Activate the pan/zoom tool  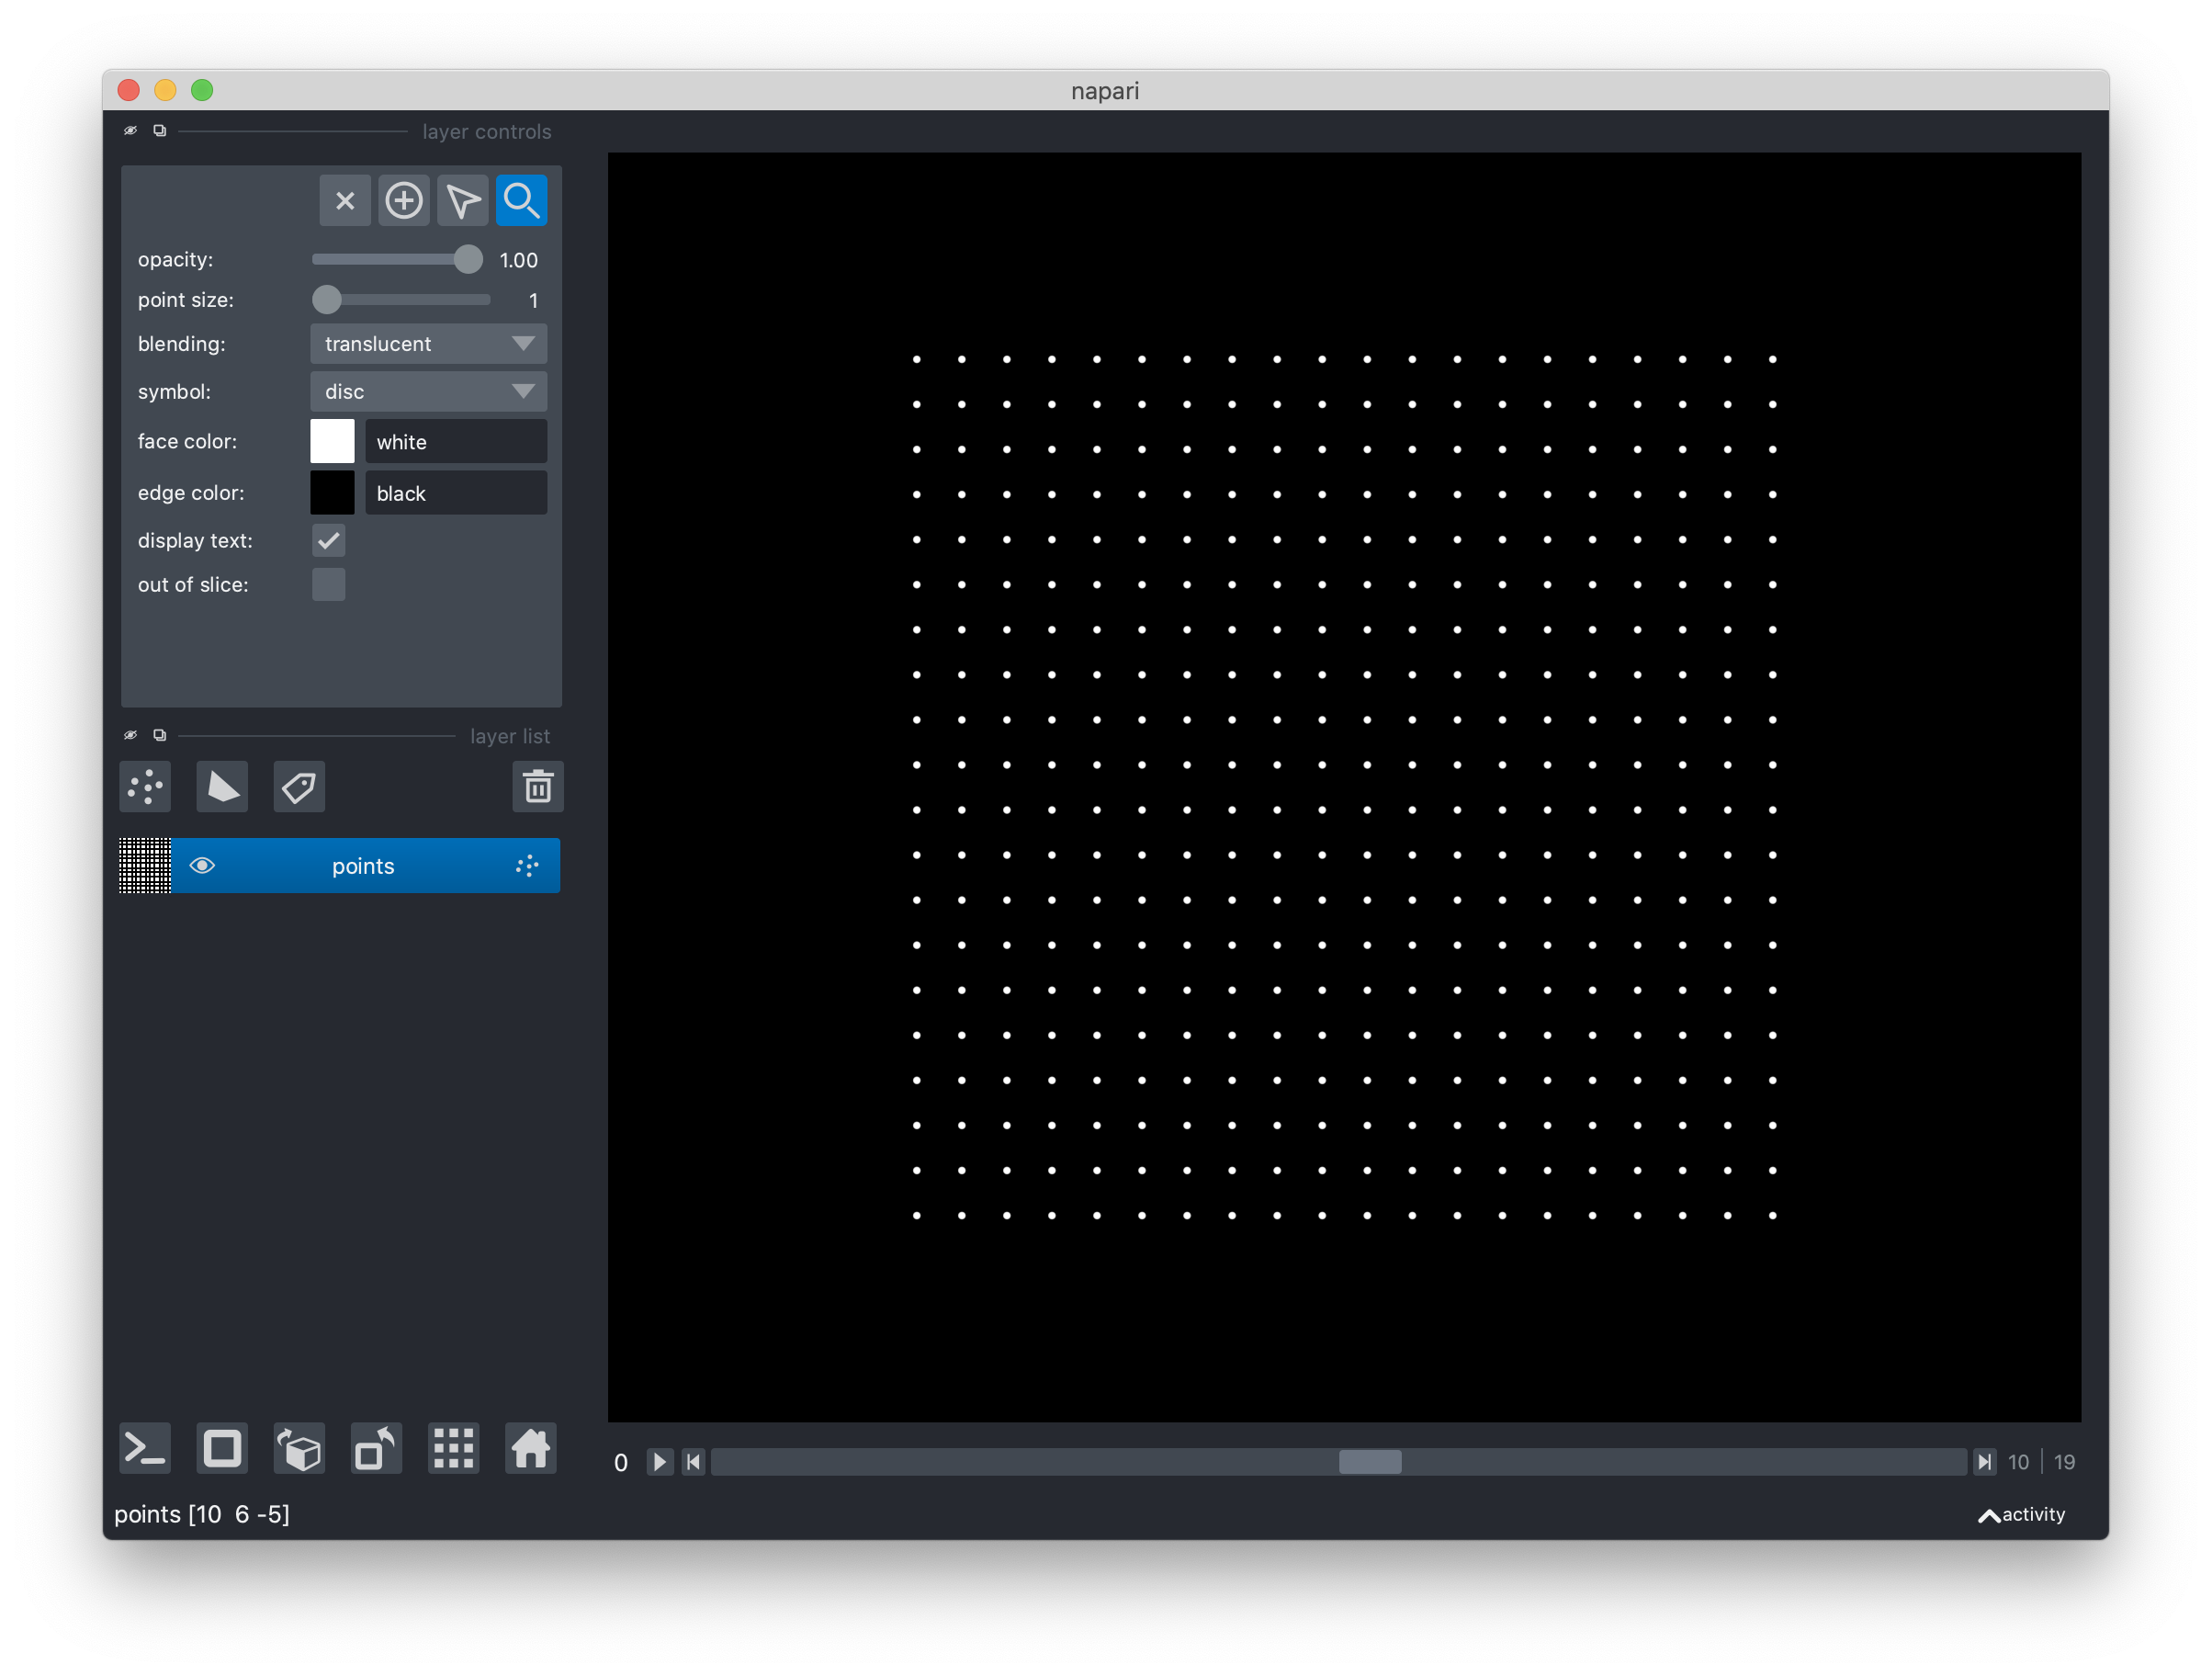click(521, 200)
